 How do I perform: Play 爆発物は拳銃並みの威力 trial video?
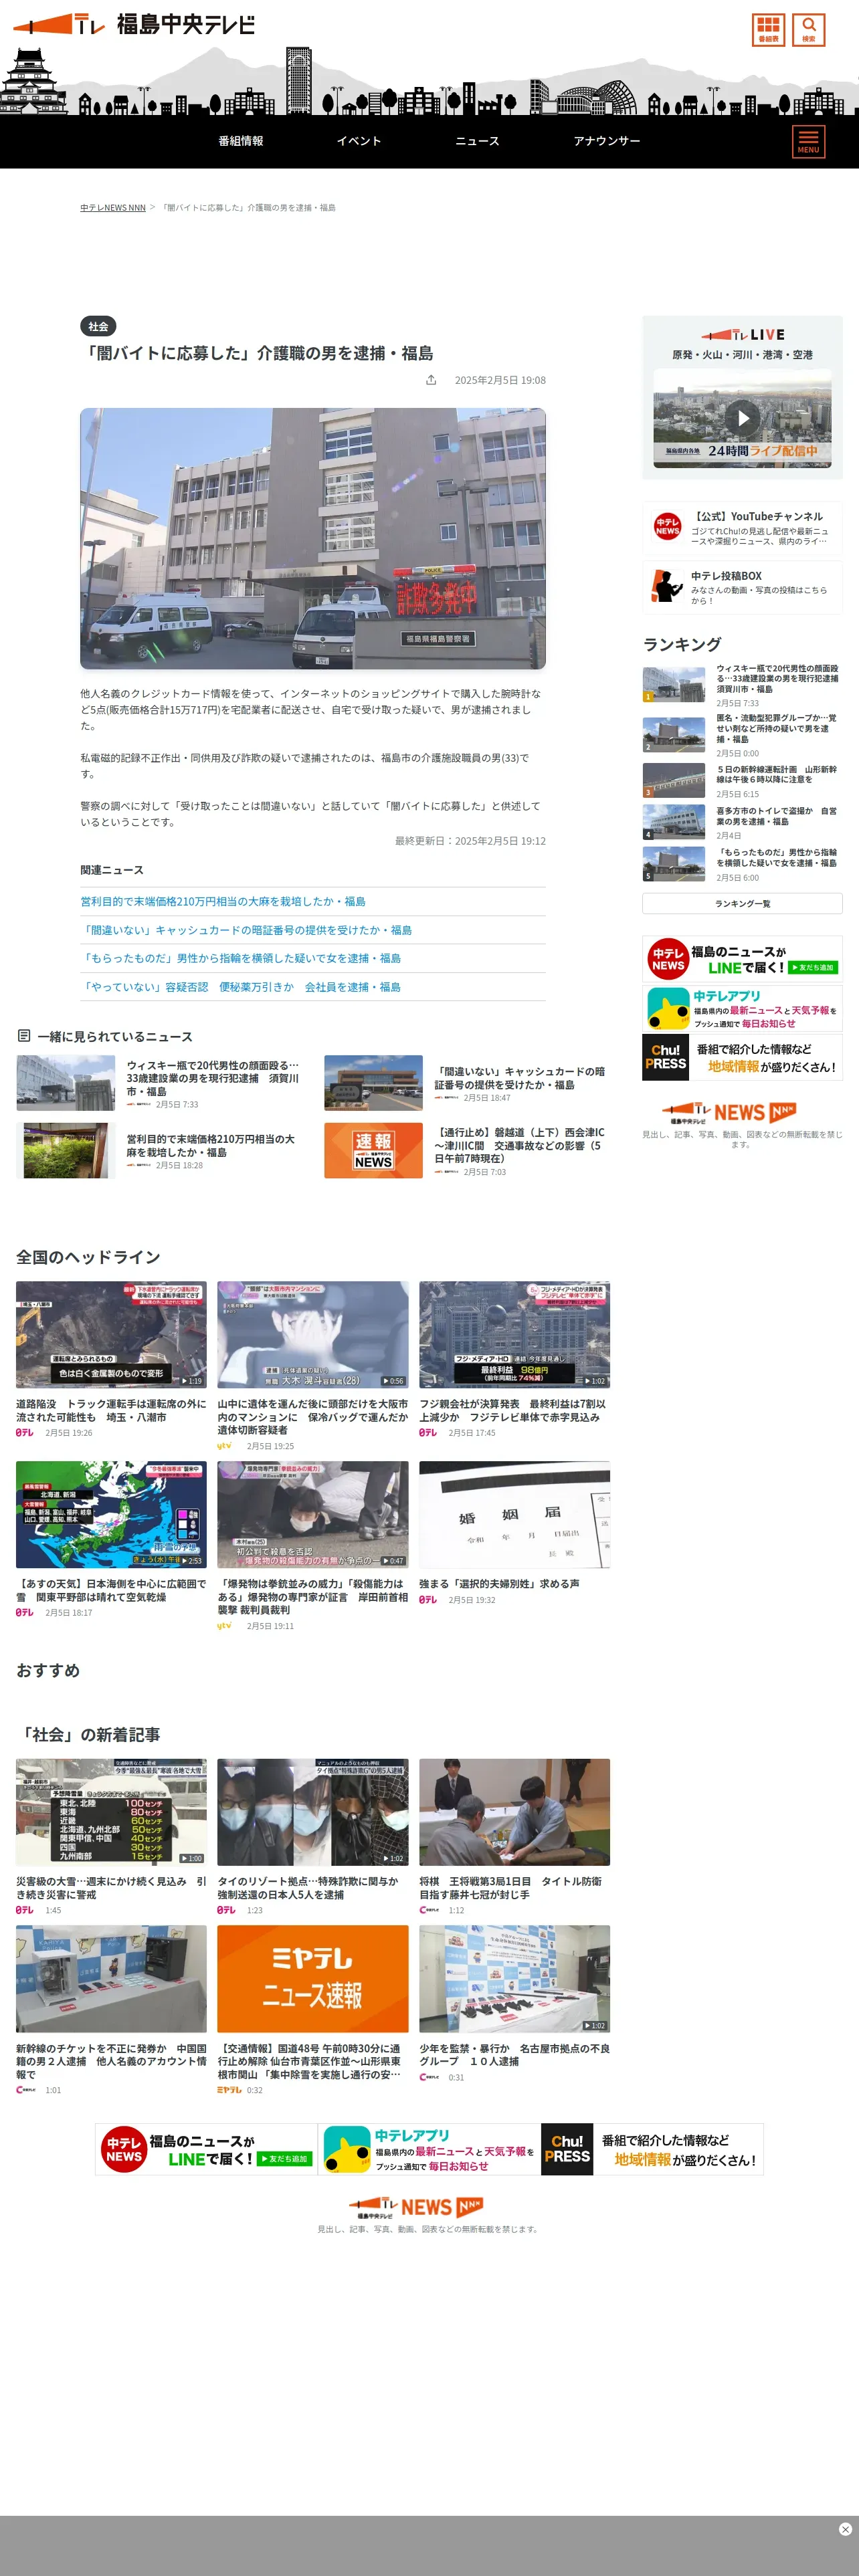tap(313, 1514)
